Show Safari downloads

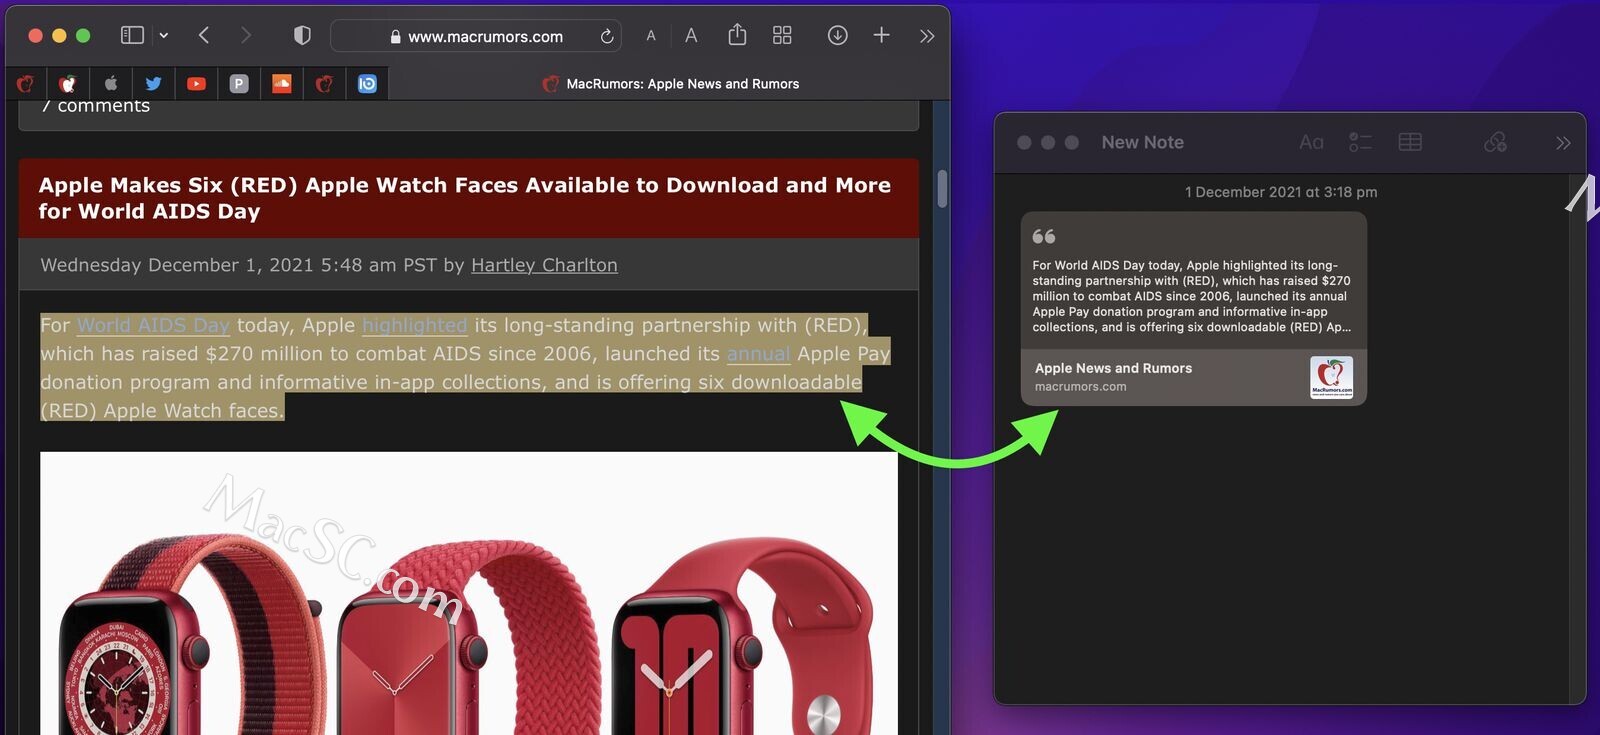click(838, 35)
